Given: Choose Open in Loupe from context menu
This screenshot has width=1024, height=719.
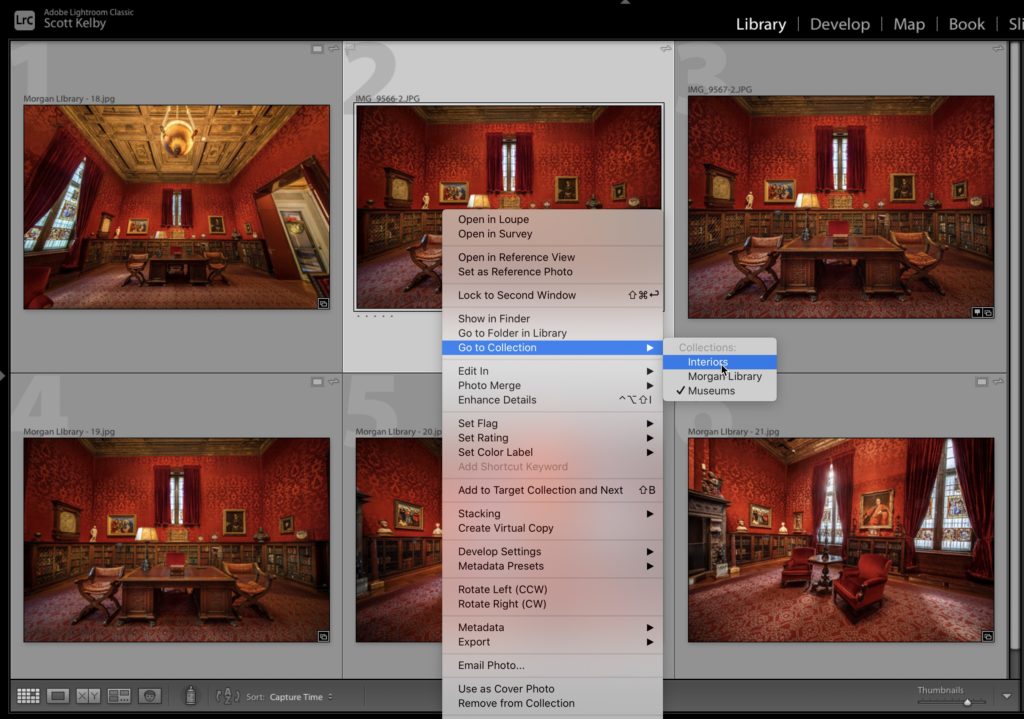Looking at the screenshot, I should 552,219.
